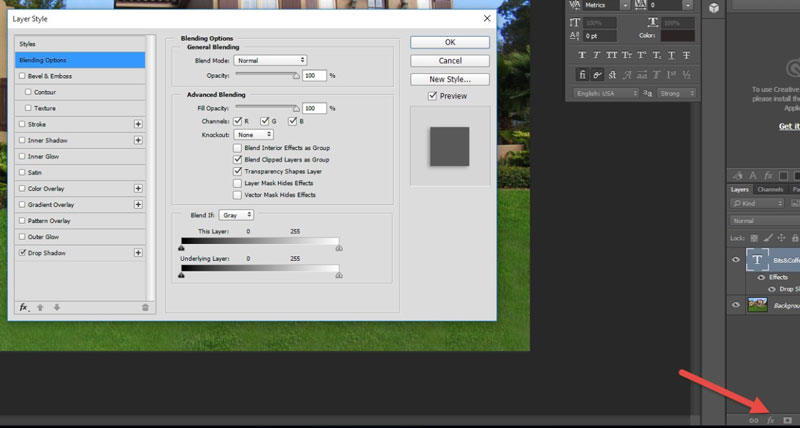Add another Drop Shadow with plus button

pos(138,253)
